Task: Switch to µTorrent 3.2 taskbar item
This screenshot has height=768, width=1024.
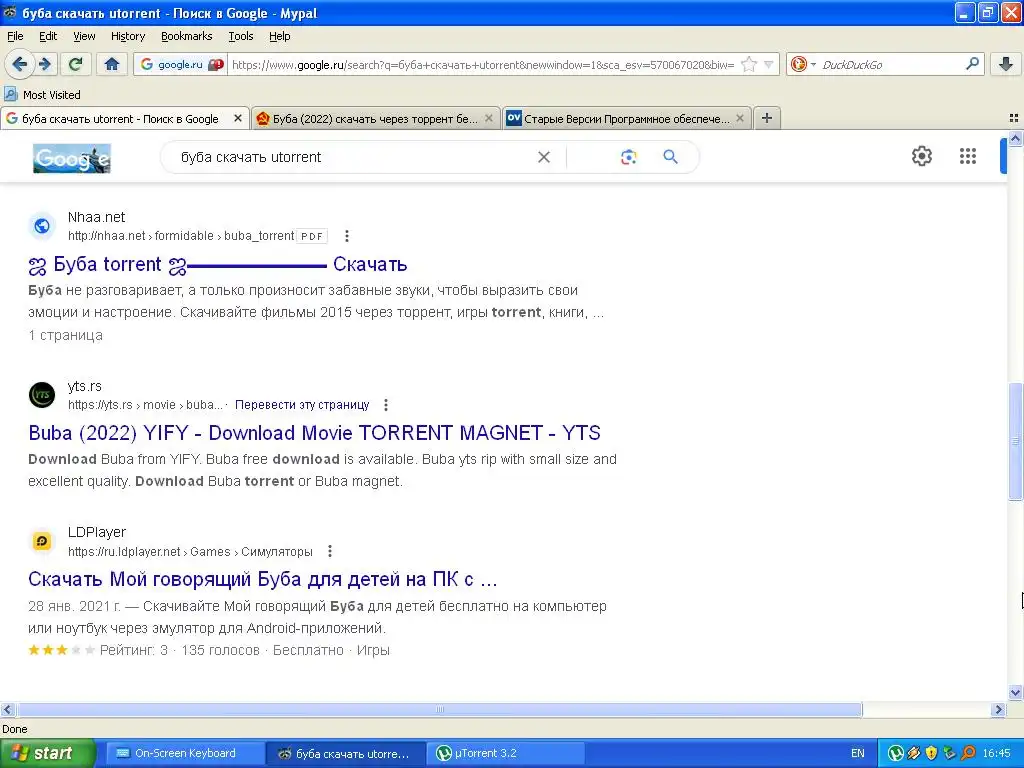Action: [x=505, y=753]
